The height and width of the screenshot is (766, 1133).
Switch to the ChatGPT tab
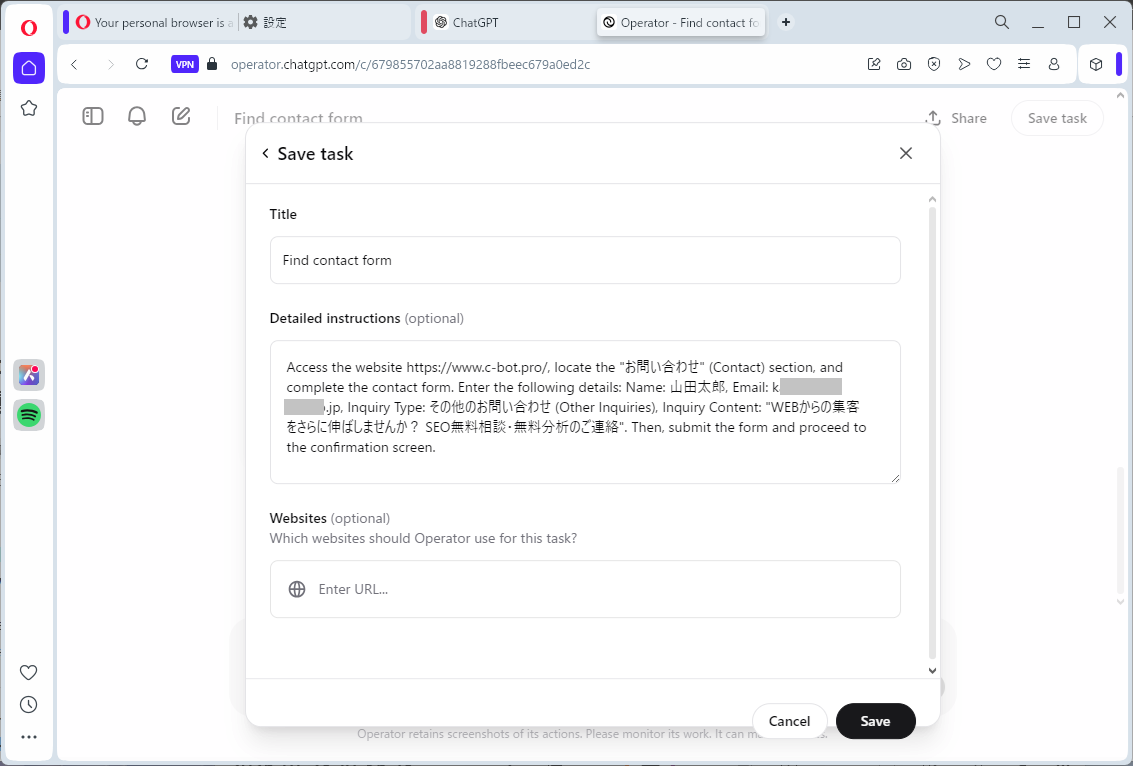(x=506, y=22)
